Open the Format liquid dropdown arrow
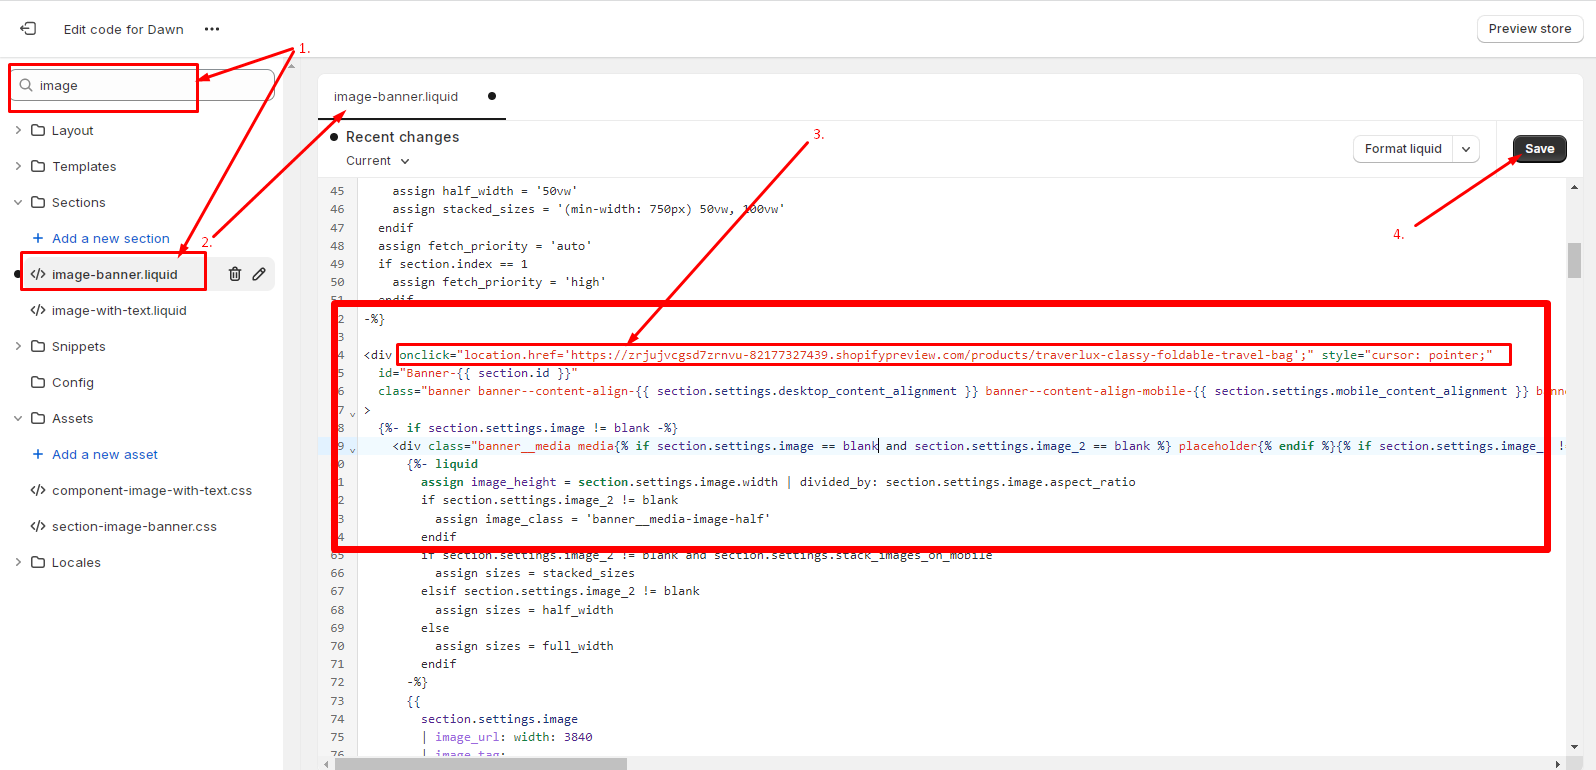 coord(1466,149)
